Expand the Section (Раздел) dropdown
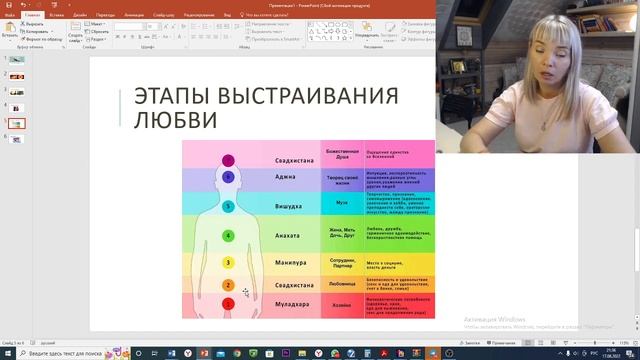Image resolution: width=640 pixels, height=360 pixels. [x=96, y=39]
